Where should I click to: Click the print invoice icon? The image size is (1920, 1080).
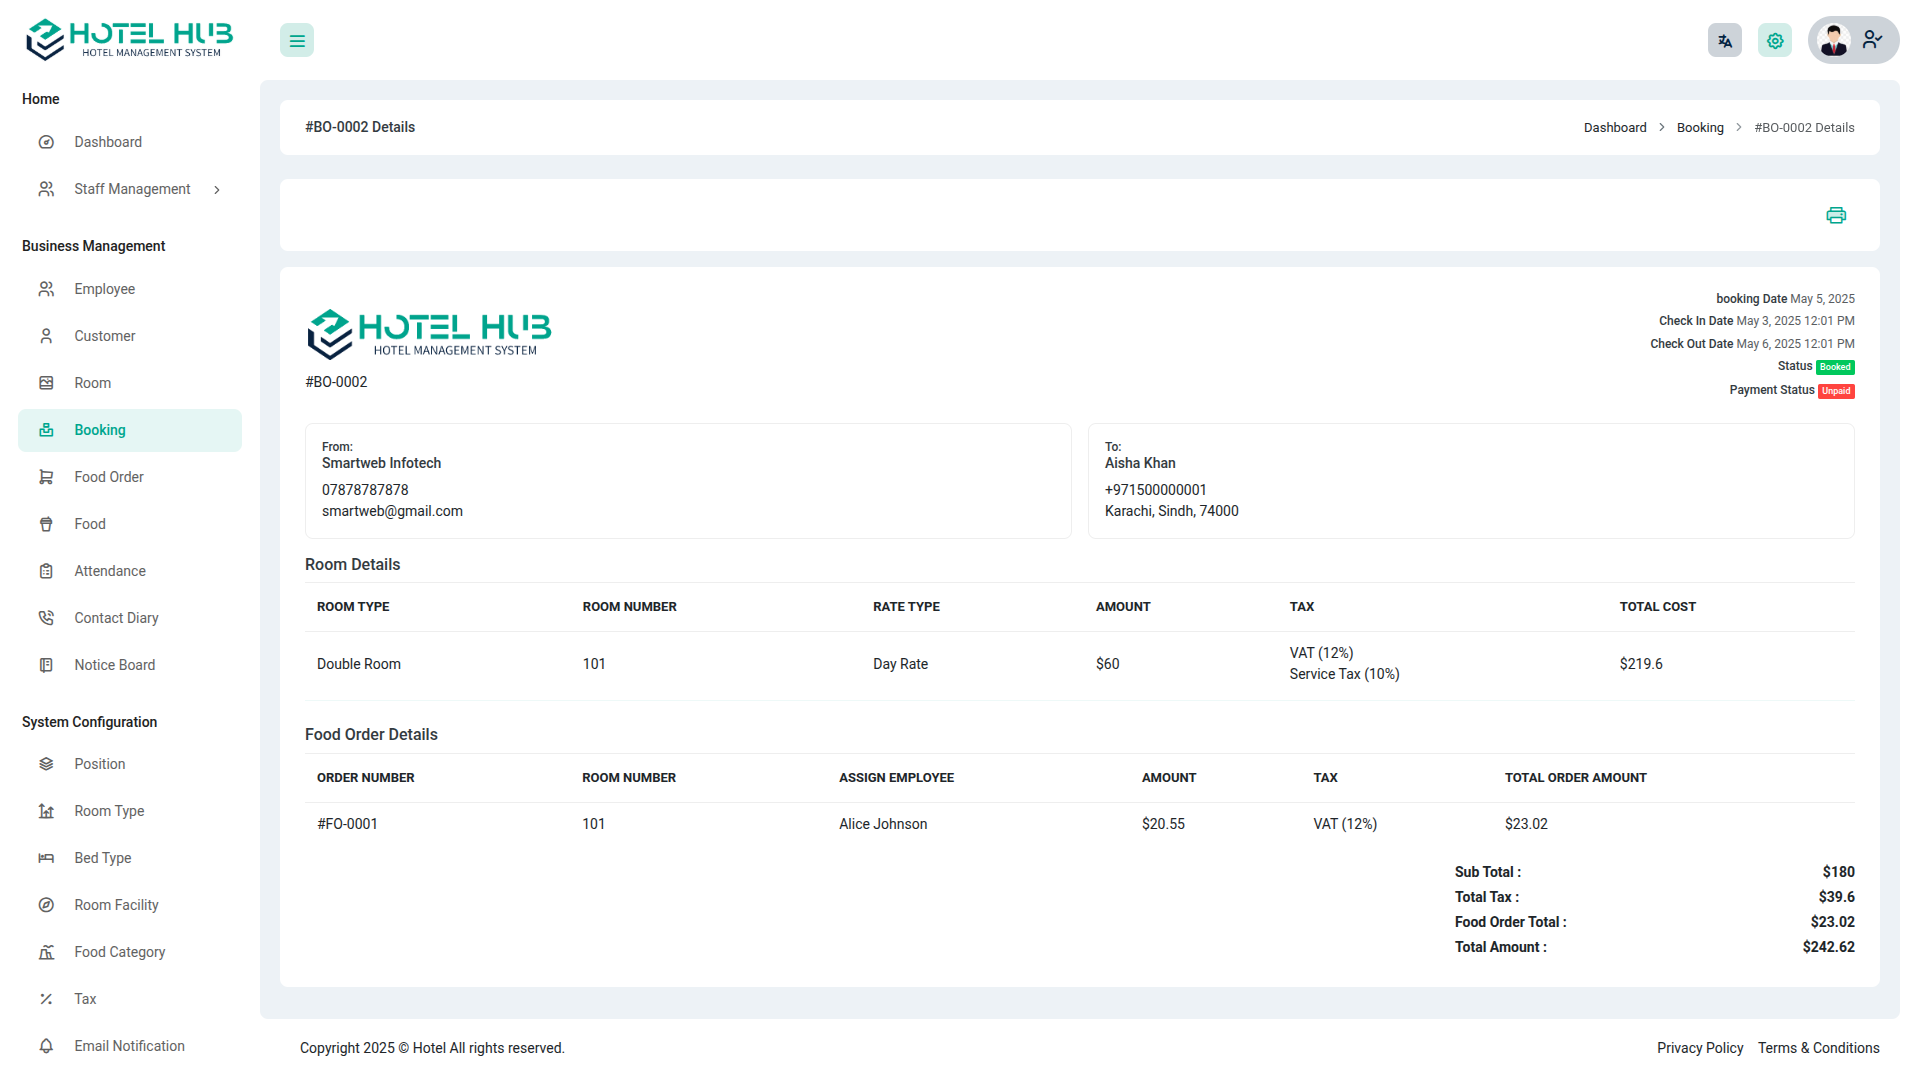click(1836, 215)
